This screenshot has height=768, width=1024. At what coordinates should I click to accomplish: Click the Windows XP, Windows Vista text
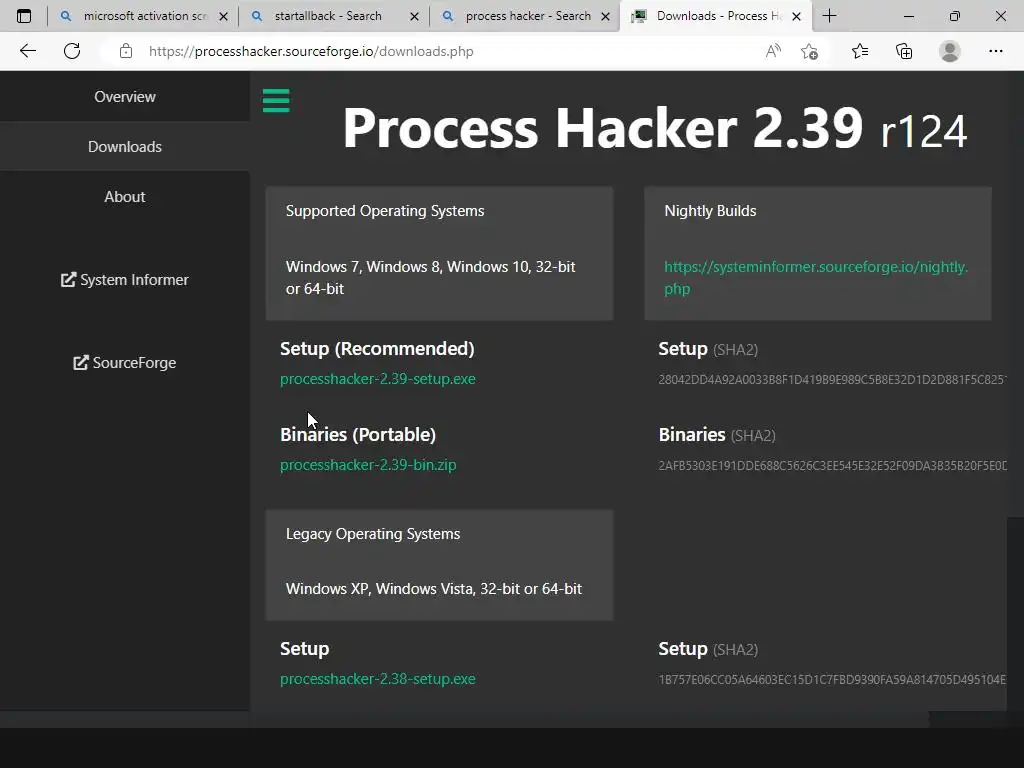point(434,588)
